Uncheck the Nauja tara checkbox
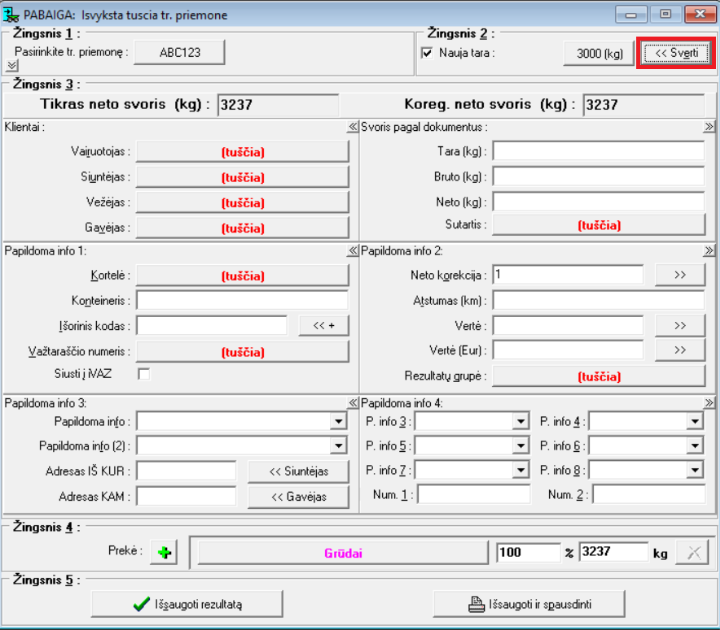 click(x=428, y=53)
